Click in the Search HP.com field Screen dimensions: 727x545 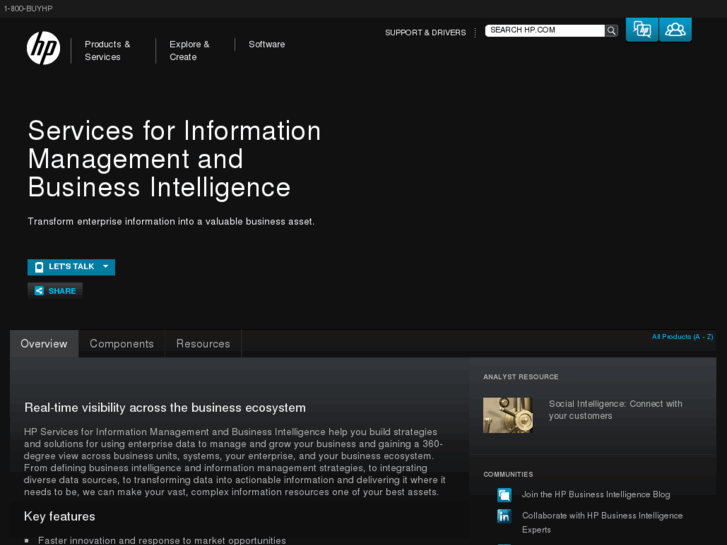pyautogui.click(x=545, y=31)
